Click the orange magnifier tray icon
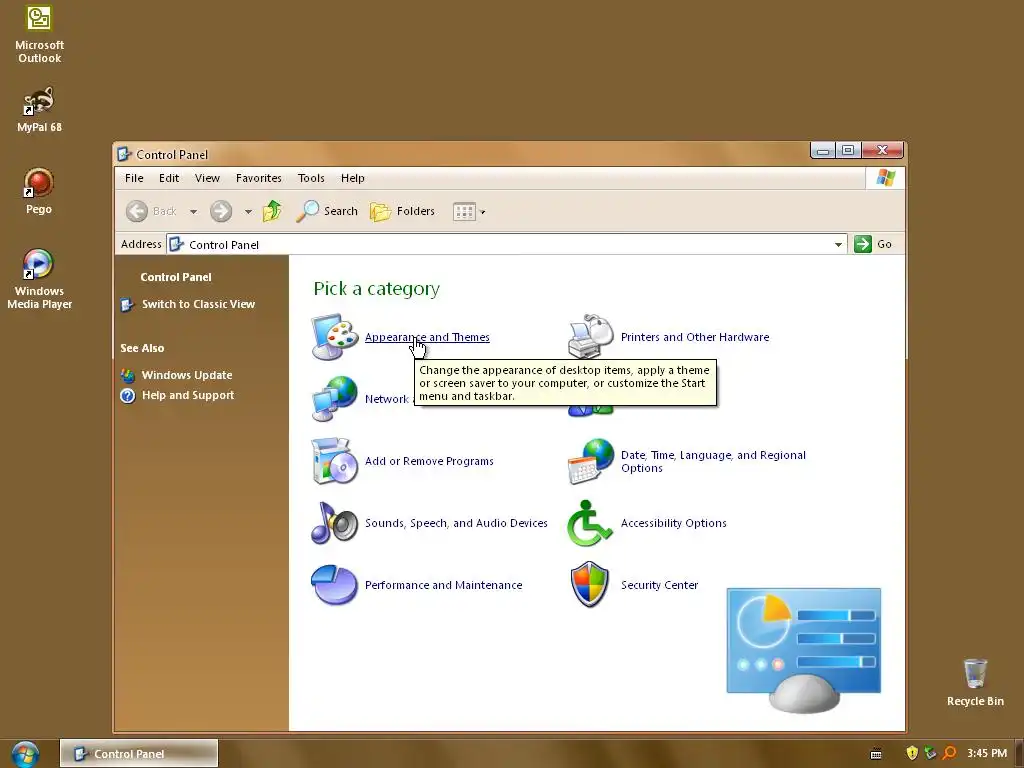The height and width of the screenshot is (768, 1024). (x=949, y=753)
